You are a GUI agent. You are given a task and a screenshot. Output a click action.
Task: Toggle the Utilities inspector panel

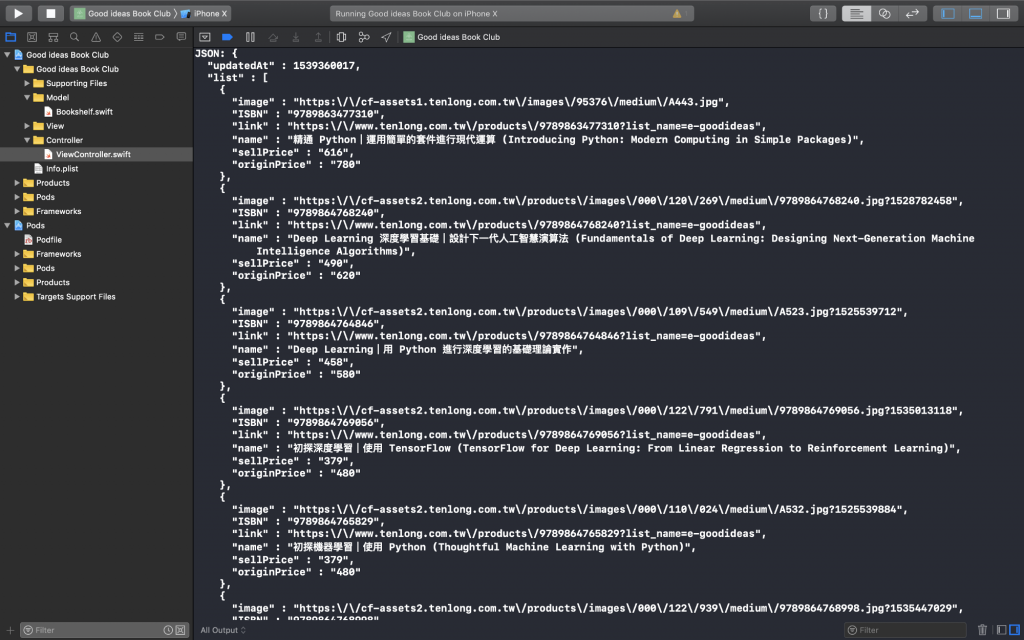click(1003, 13)
